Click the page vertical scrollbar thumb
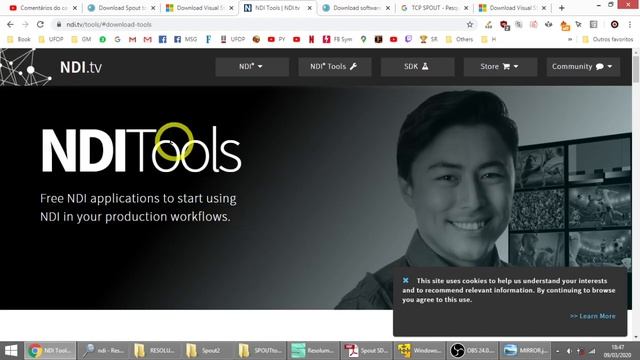This screenshot has height=360, width=640. point(636,69)
